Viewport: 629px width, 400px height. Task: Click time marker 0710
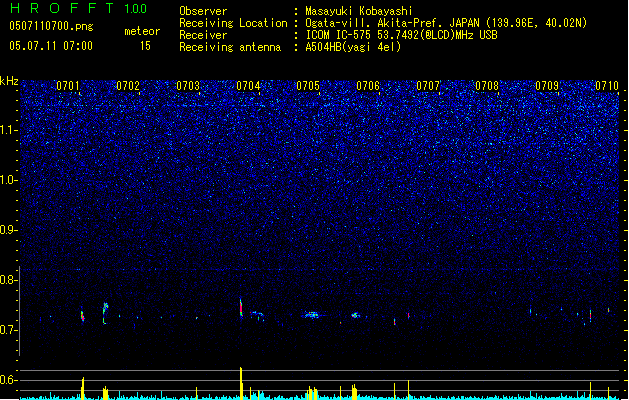point(607,86)
